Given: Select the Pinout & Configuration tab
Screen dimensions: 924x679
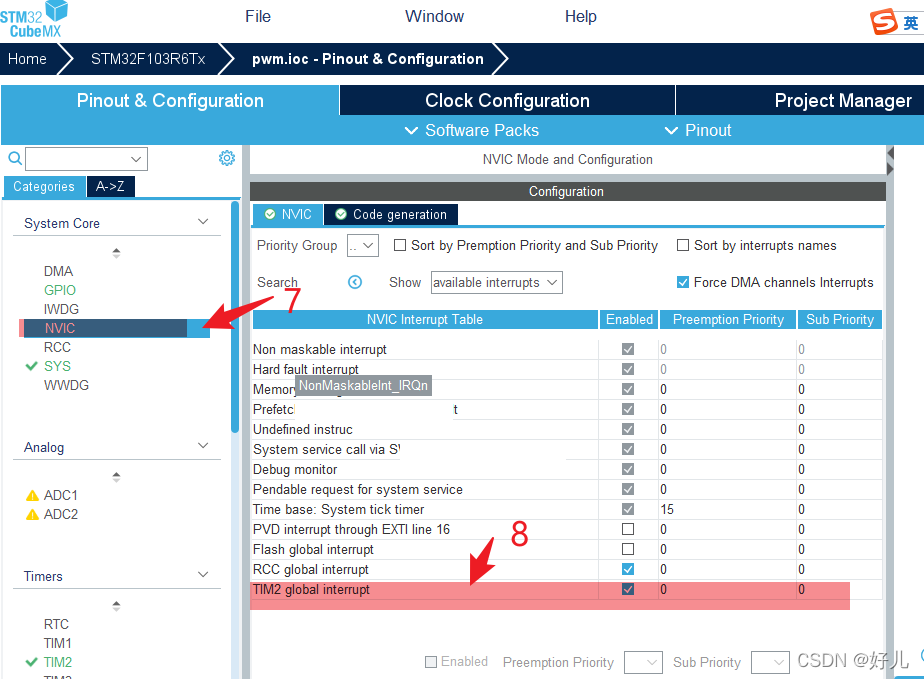Looking at the screenshot, I should point(170,100).
